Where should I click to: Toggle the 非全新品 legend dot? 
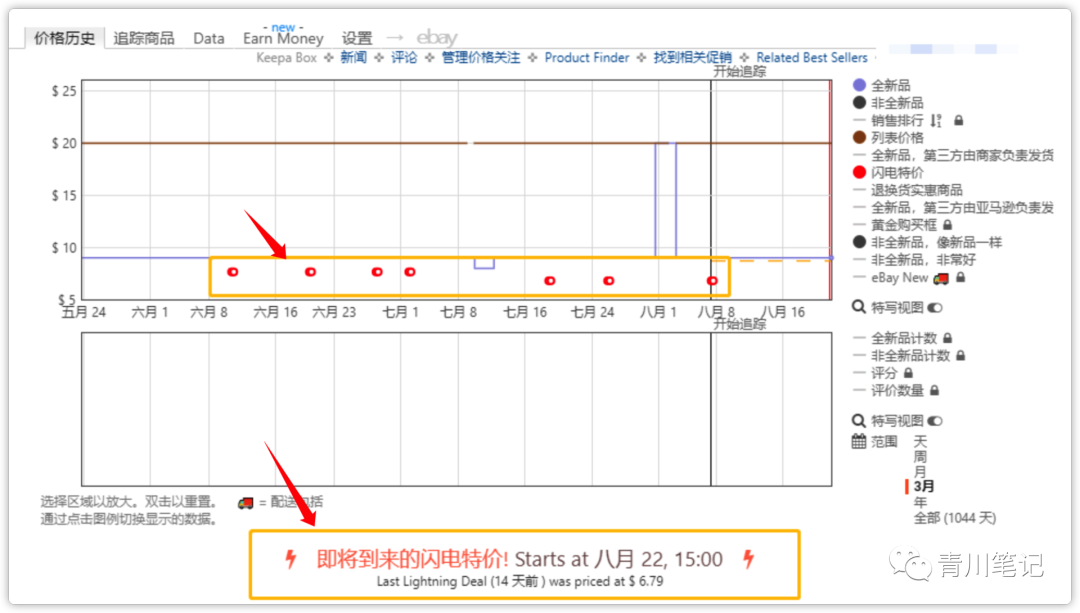[859, 103]
